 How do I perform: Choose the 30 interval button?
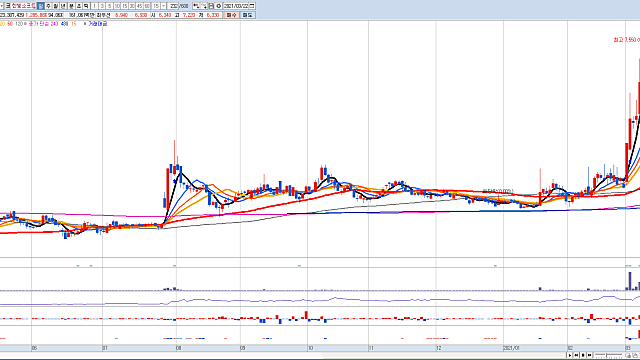tap(132, 6)
